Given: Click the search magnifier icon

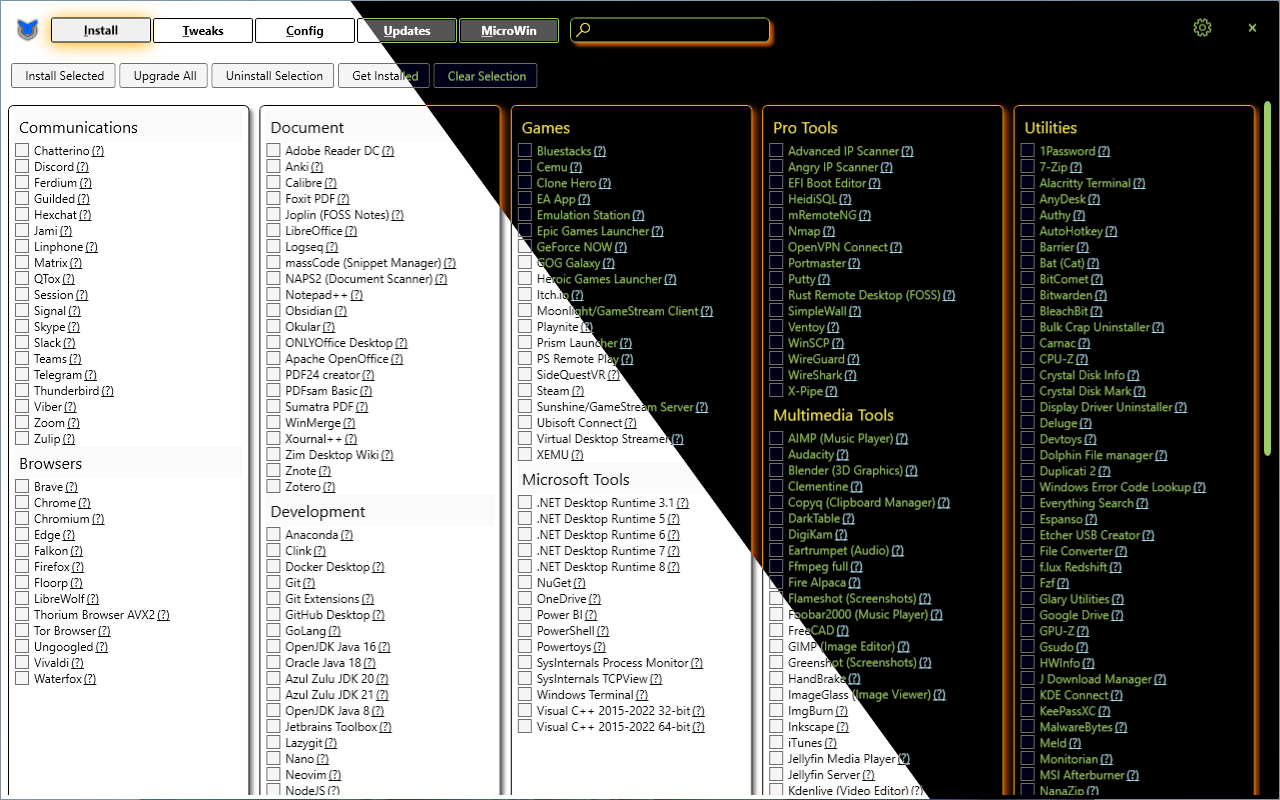Looking at the screenshot, I should [x=583, y=30].
